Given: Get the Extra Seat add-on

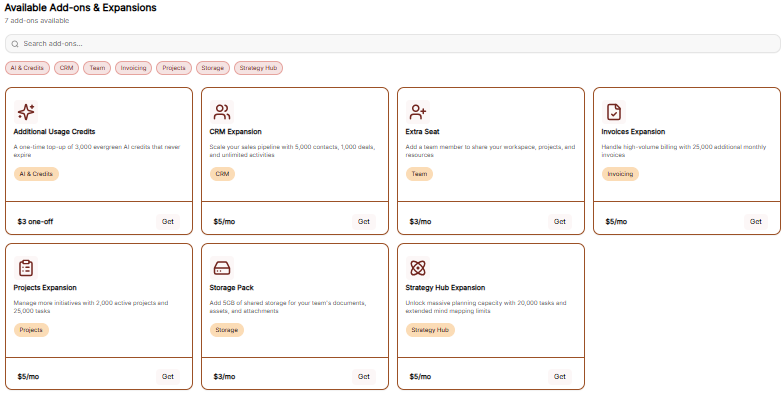Looking at the screenshot, I should 560,222.
